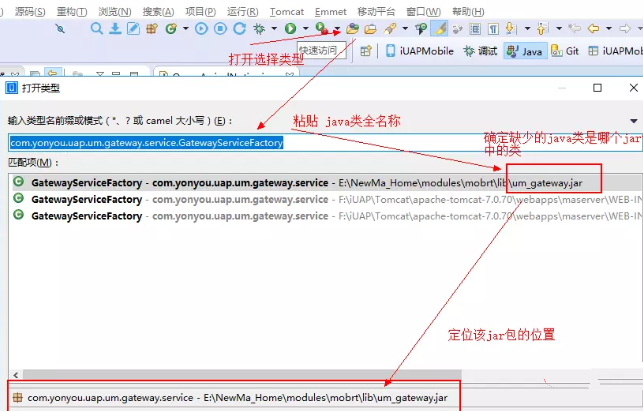The image size is (643, 411).
Task: Click the blue circular play icon
Action: tap(201, 28)
